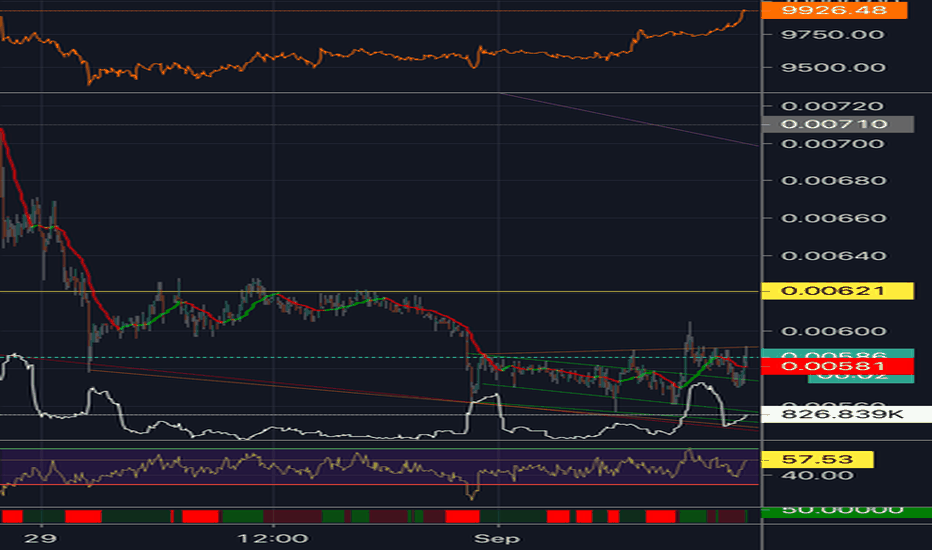Click the 9500.00 axis value
Viewport: 932px width, 550px height.
(x=833, y=67)
